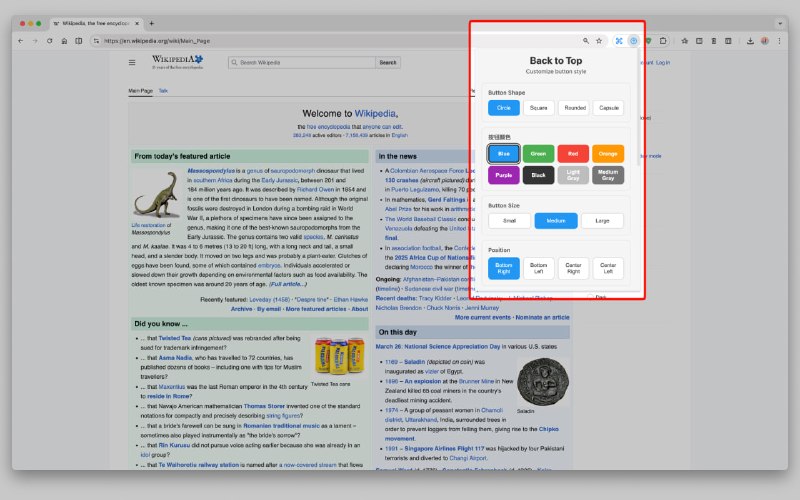Open the Chipko movement link
The width and height of the screenshot is (800, 500).
point(548,429)
